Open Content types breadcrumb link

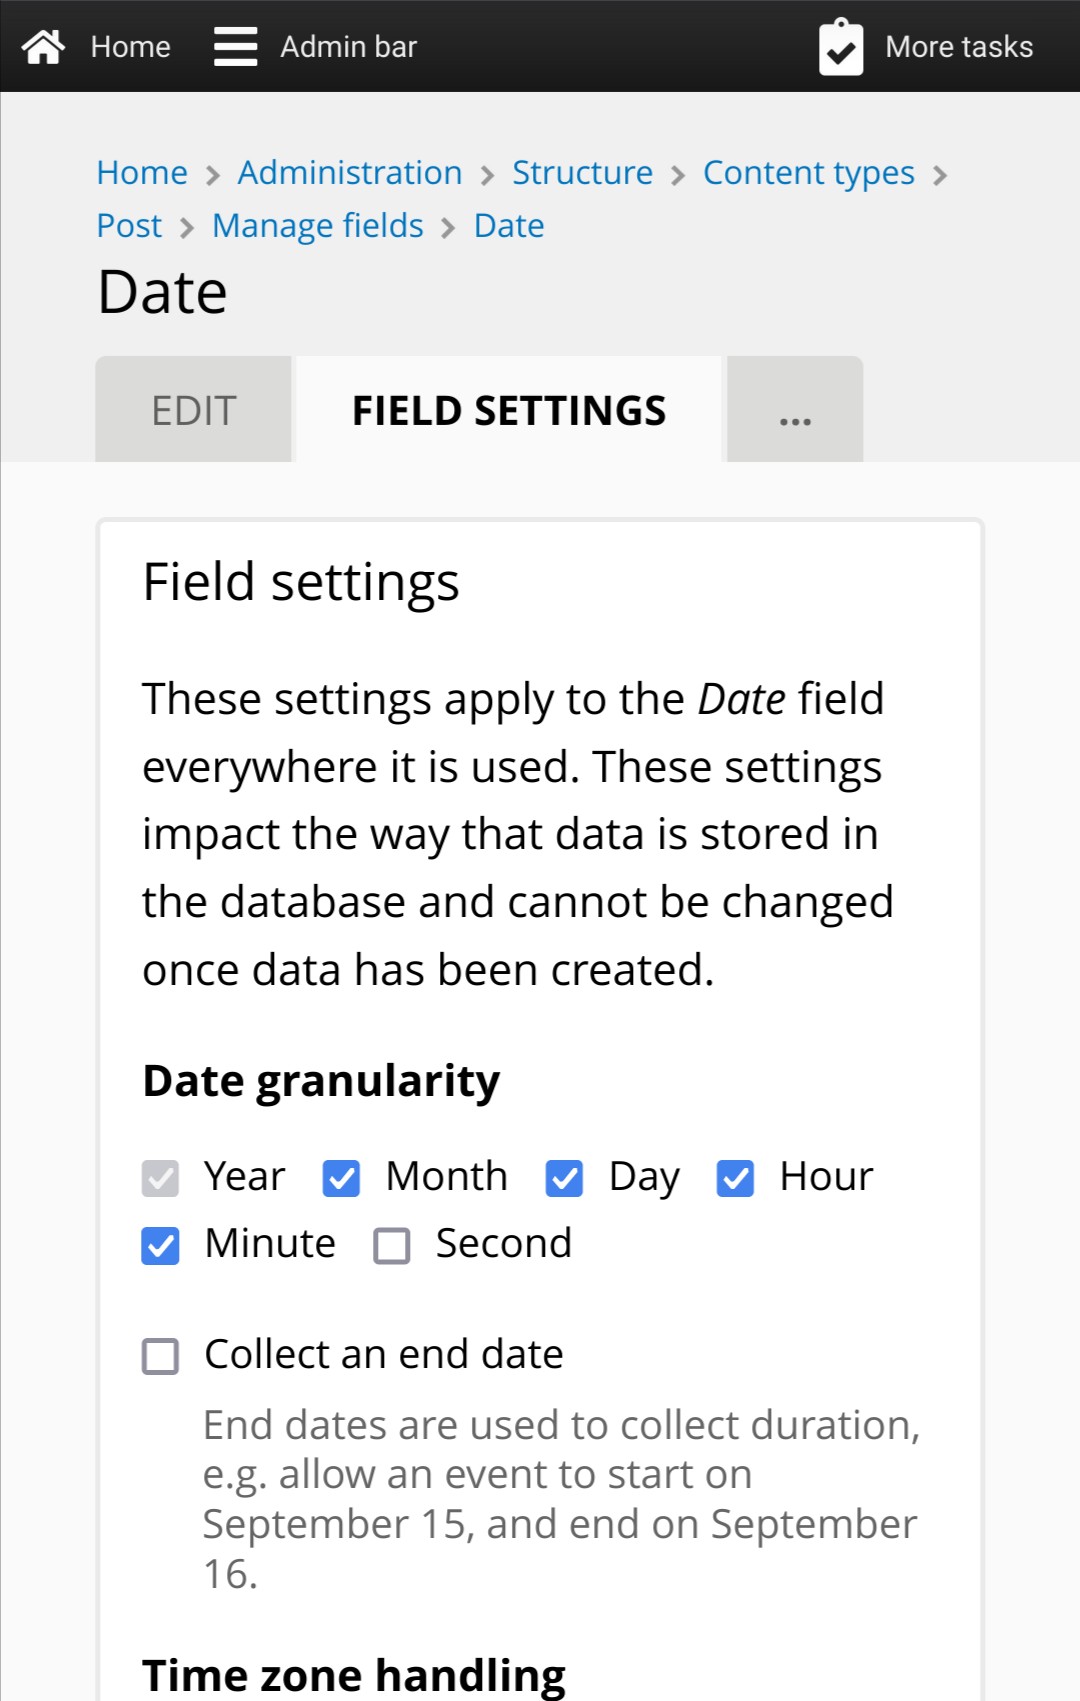(x=808, y=173)
